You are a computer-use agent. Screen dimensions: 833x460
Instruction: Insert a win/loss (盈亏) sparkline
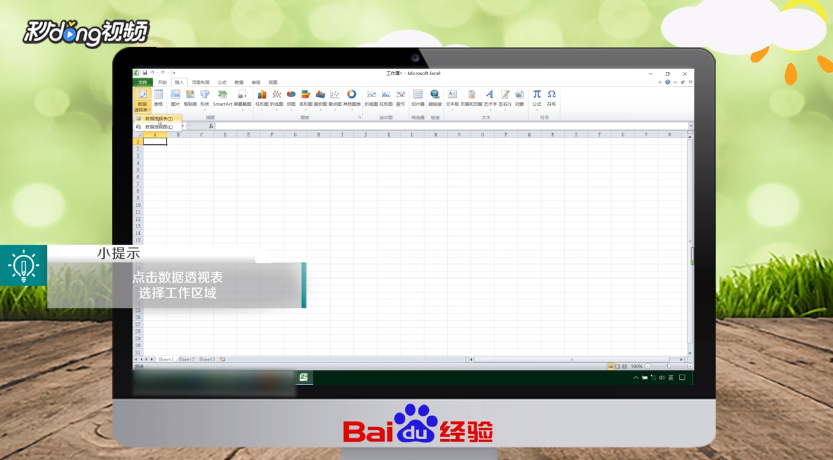[x=401, y=98]
